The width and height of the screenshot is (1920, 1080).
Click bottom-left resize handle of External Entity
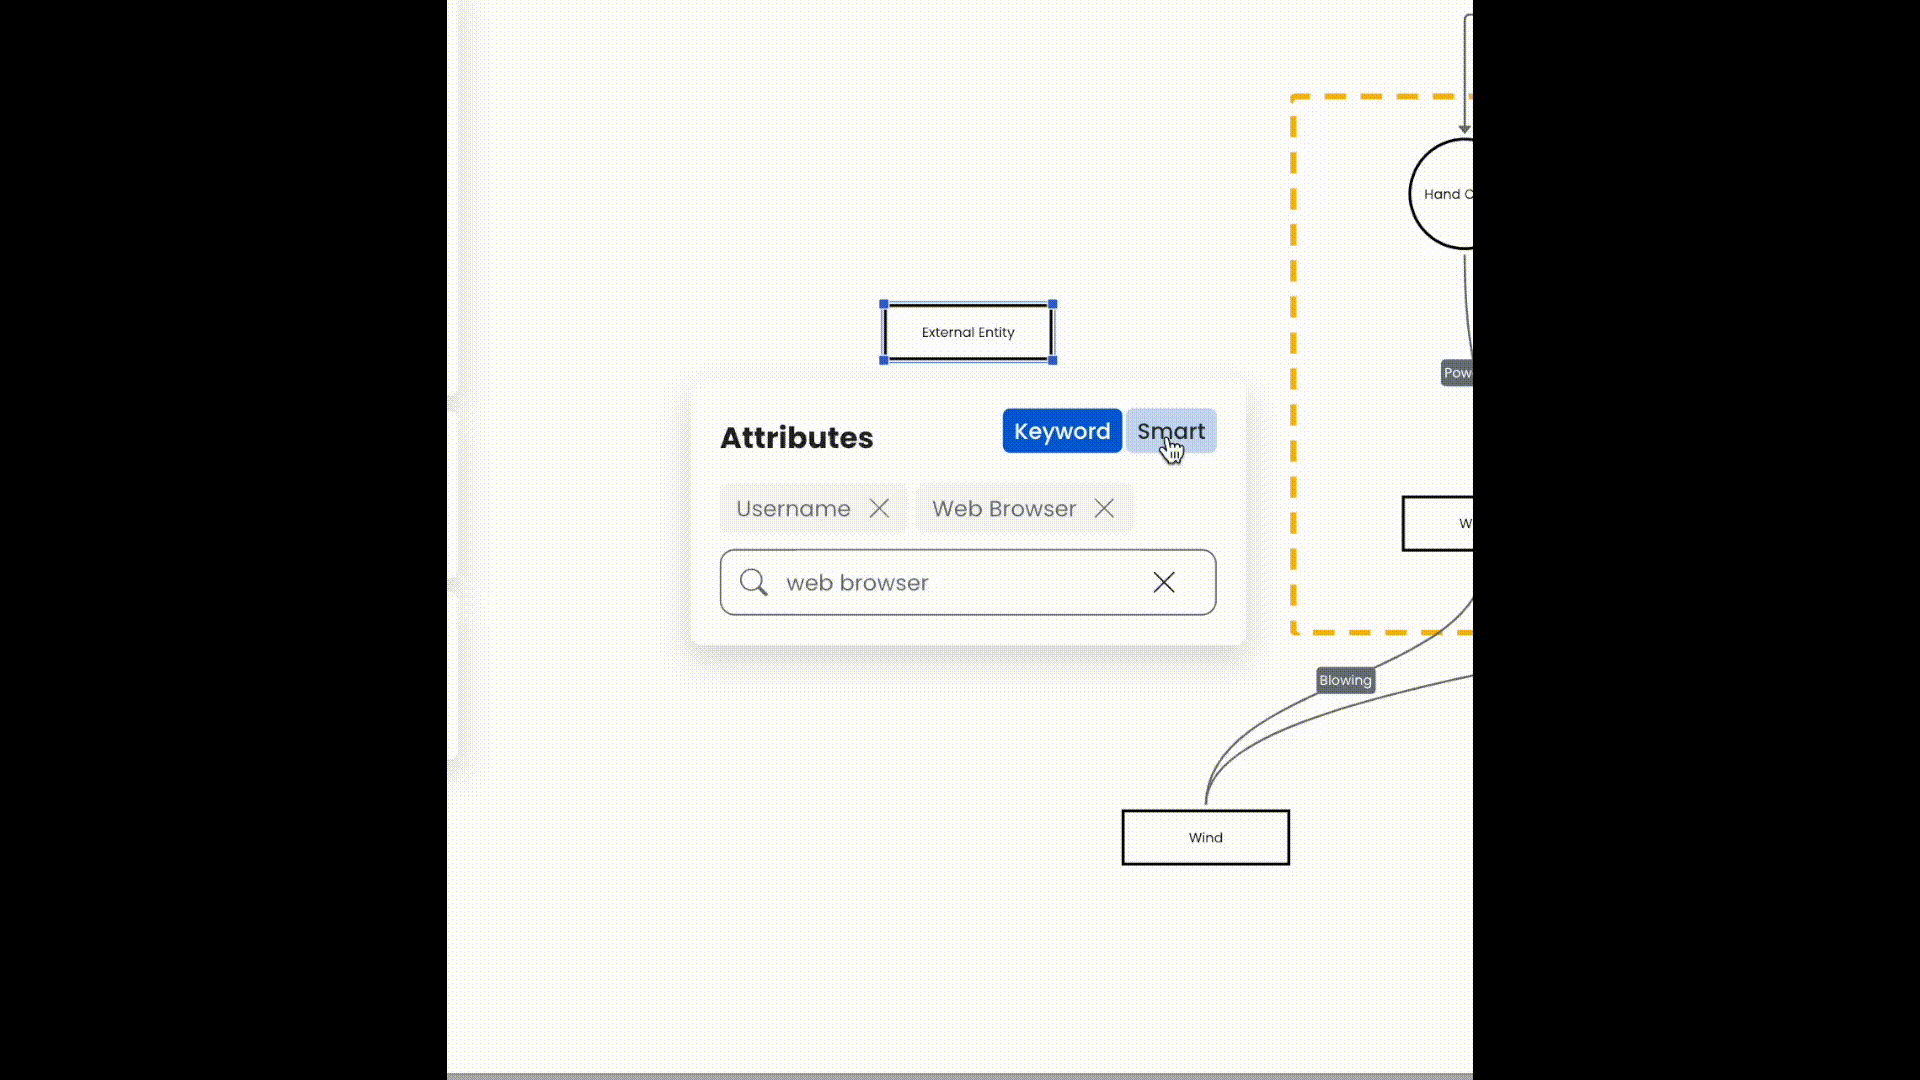[x=884, y=360]
